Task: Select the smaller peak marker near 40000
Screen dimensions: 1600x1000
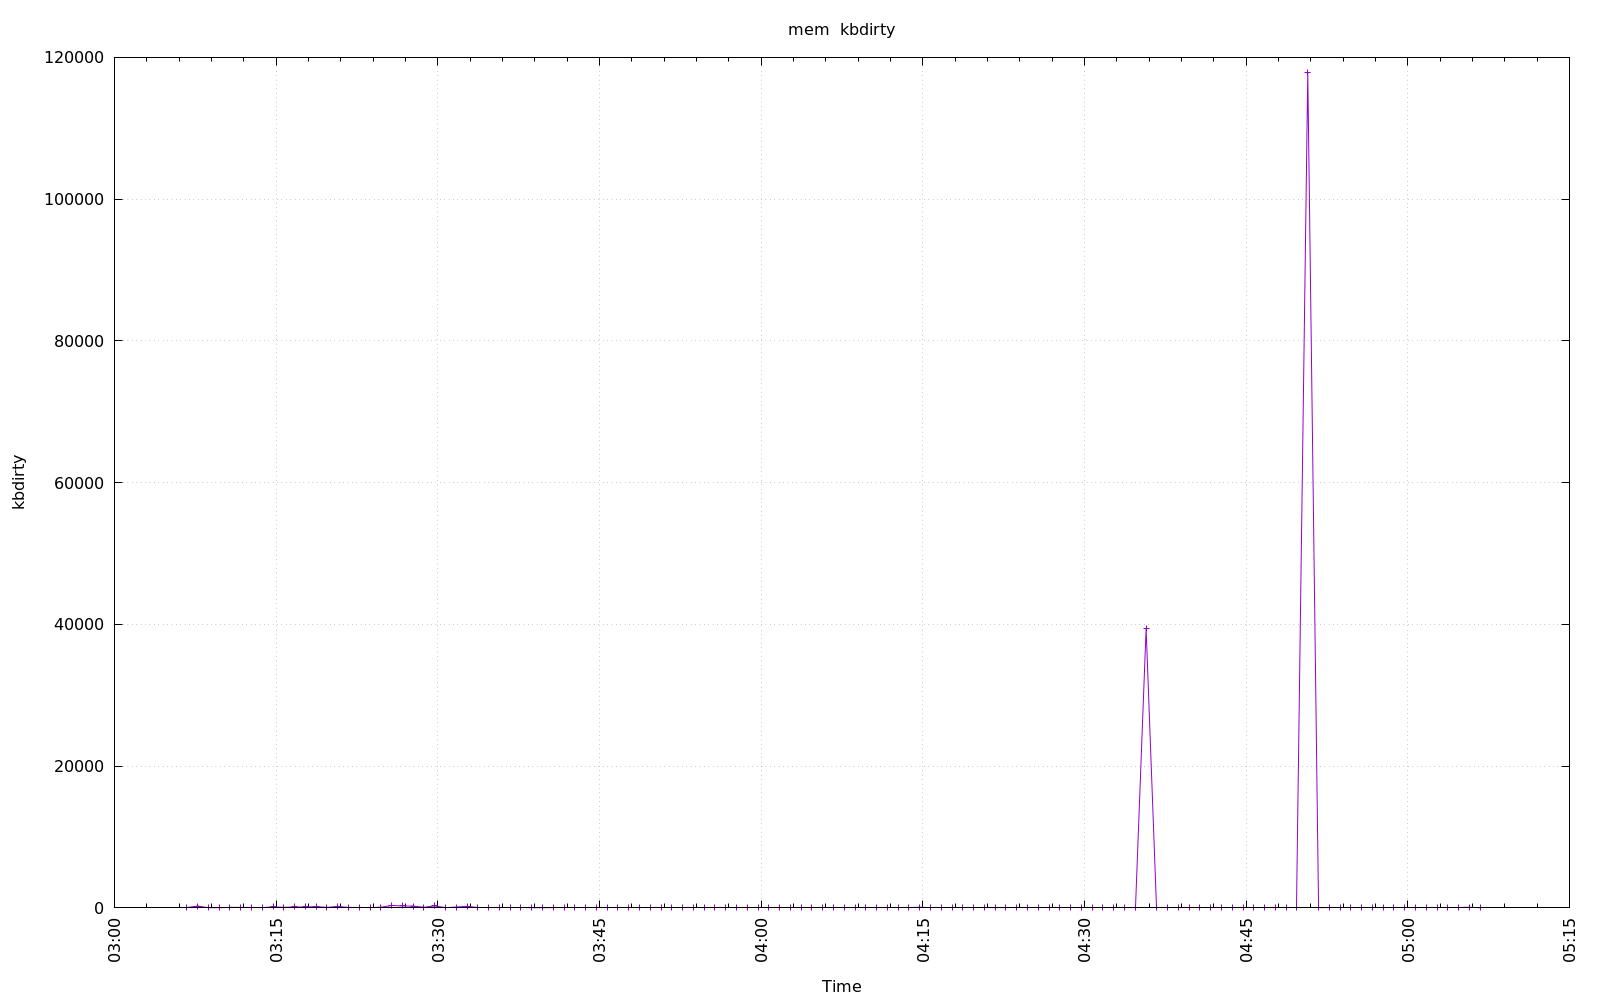Action: point(1146,628)
